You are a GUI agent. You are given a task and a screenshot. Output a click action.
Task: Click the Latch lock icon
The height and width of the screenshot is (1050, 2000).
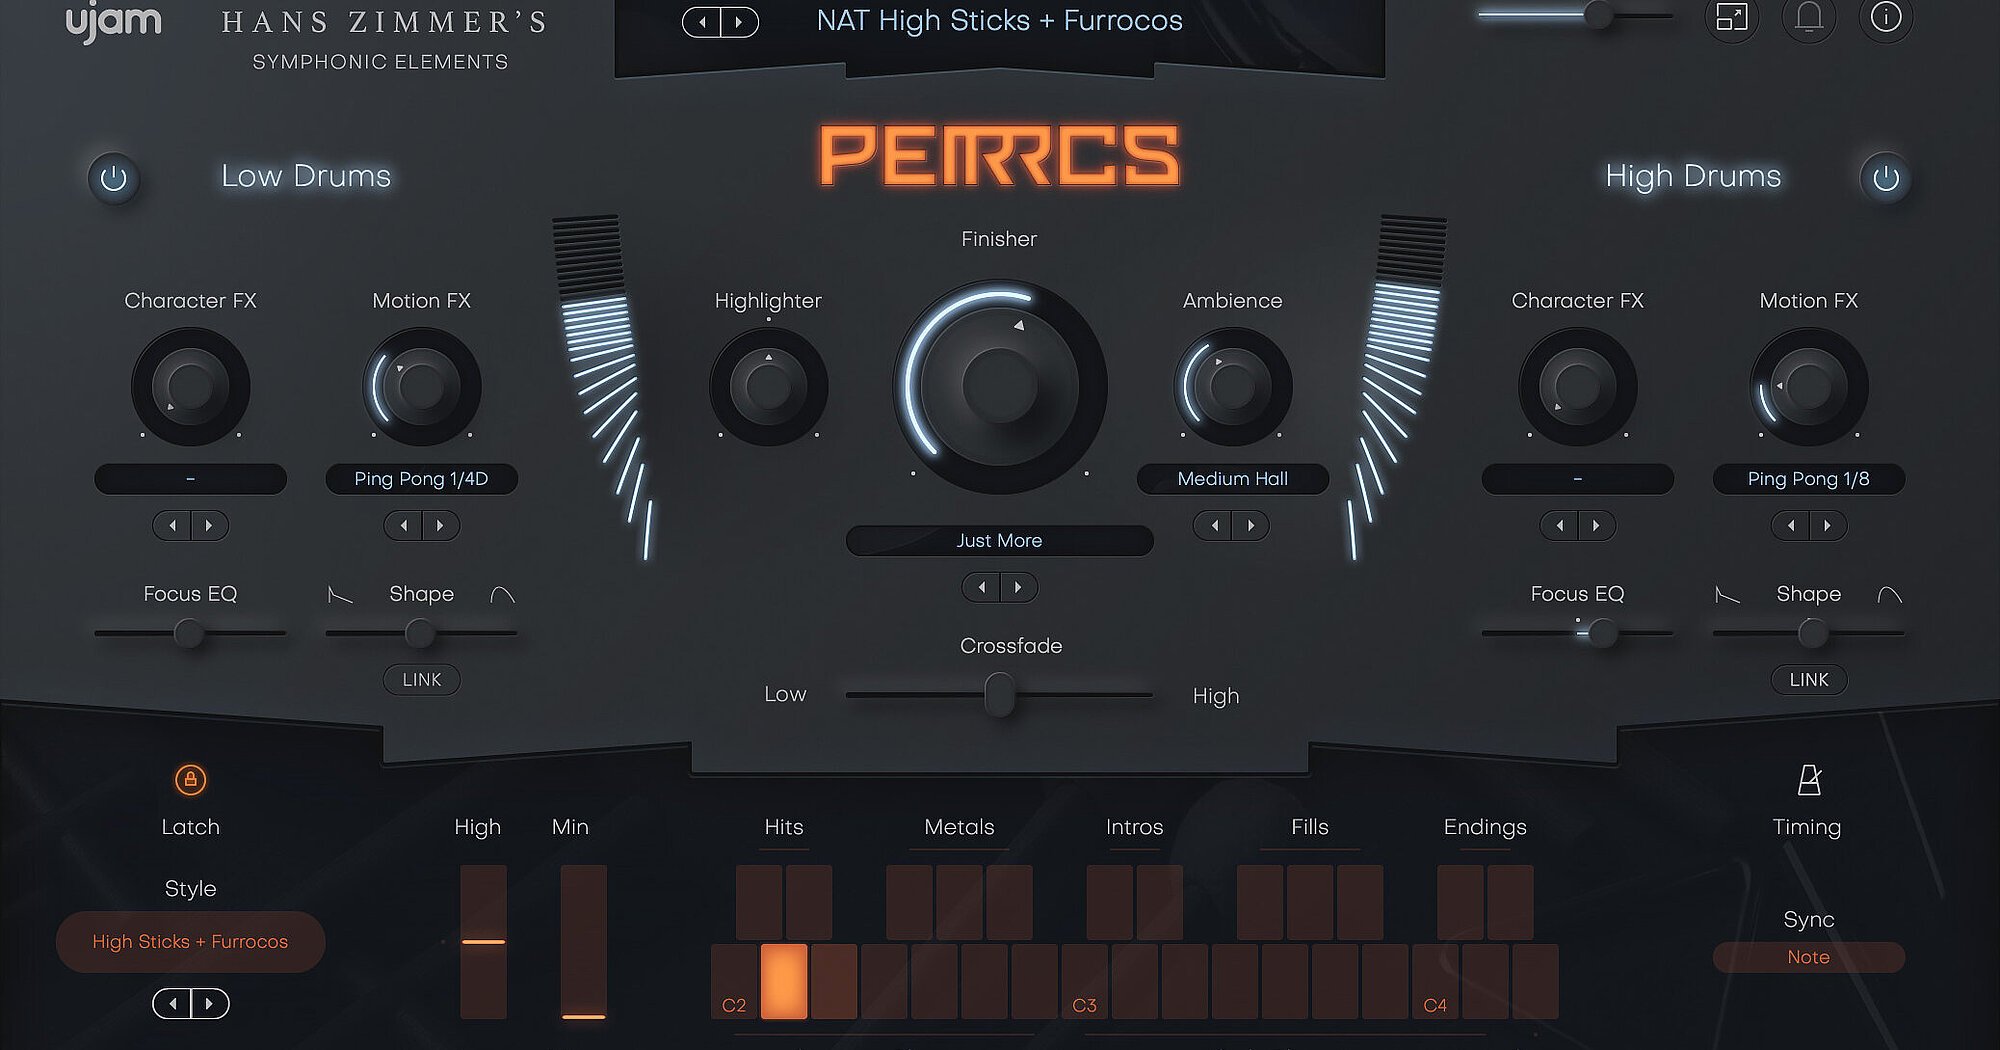190,782
